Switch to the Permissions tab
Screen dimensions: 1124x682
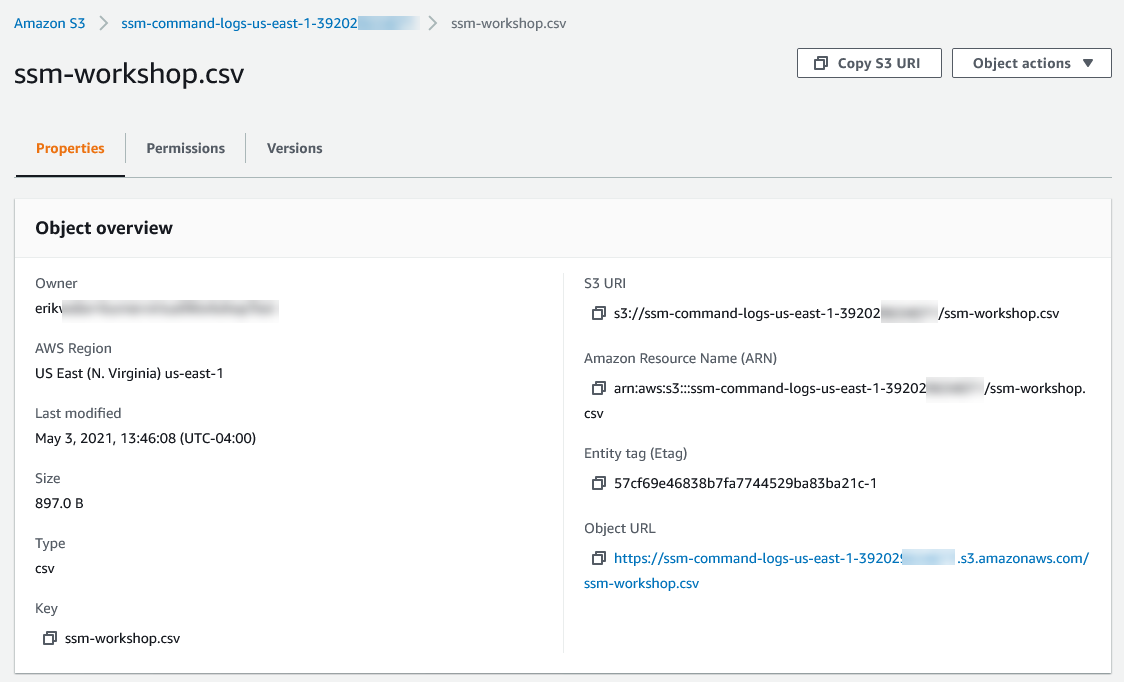pyautogui.click(x=186, y=148)
